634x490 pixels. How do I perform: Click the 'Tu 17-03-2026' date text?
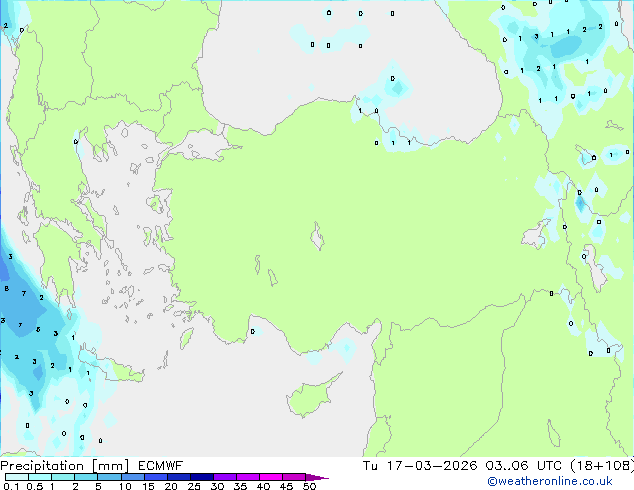pos(420,466)
